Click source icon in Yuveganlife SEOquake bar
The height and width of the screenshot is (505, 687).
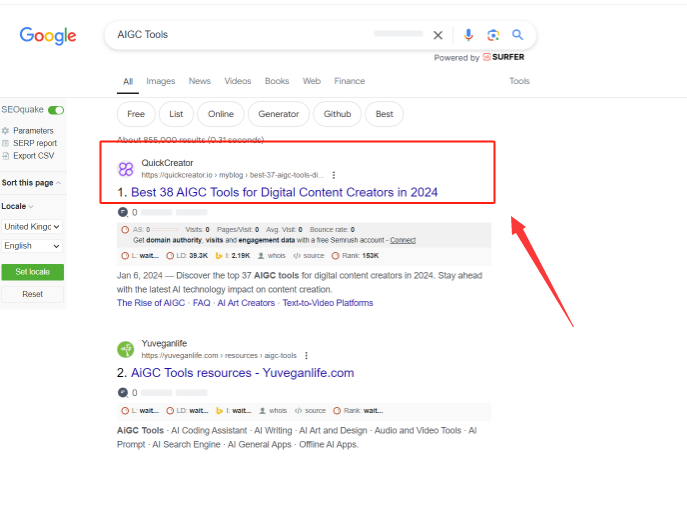coord(298,411)
